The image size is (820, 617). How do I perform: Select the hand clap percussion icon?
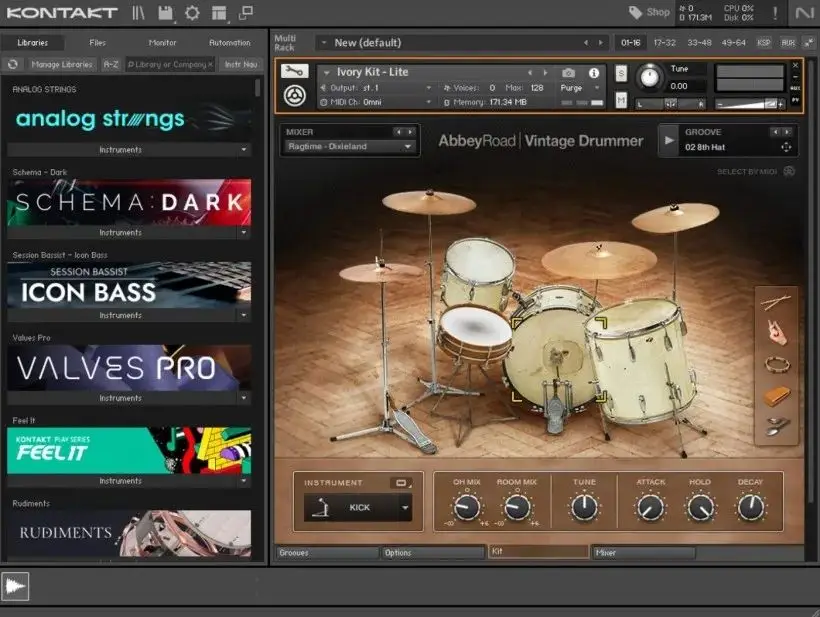tap(777, 333)
